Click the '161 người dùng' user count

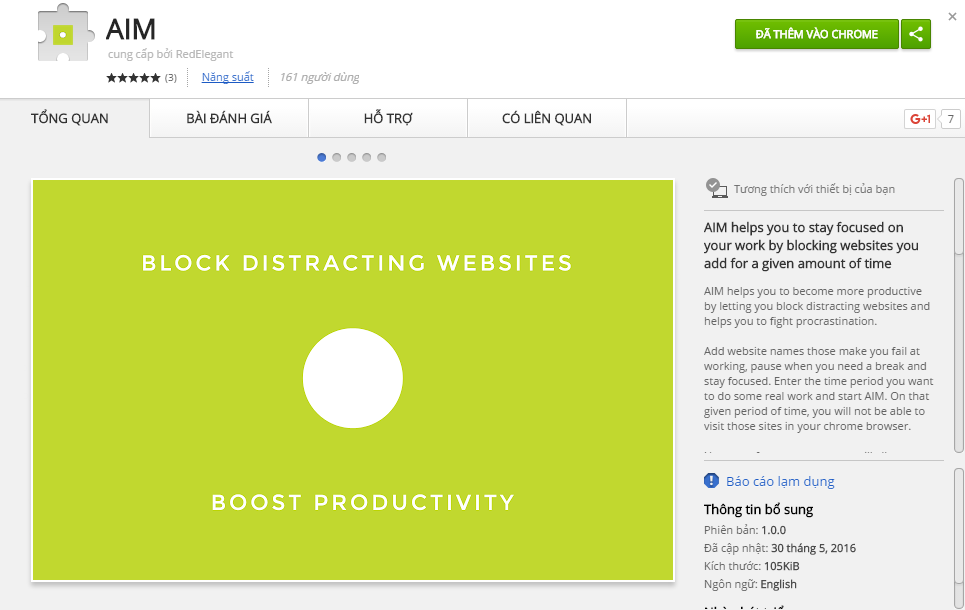click(319, 77)
